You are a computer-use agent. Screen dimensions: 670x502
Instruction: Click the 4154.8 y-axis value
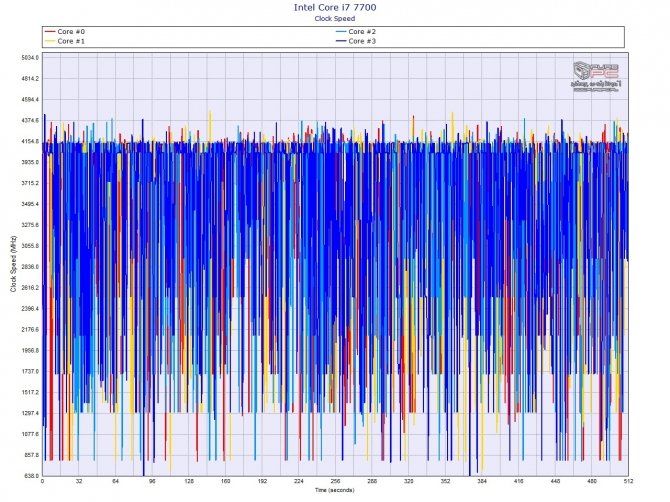point(30,141)
